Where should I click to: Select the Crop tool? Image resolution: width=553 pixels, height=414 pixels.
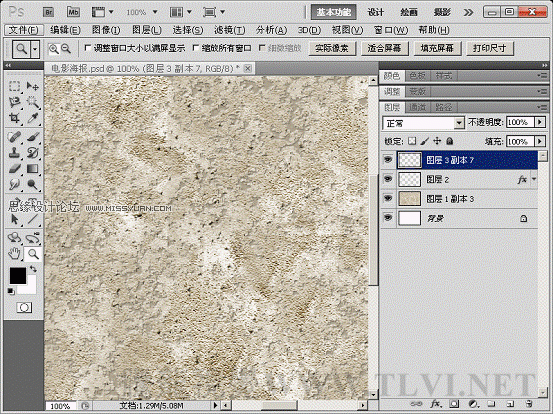coord(14,118)
